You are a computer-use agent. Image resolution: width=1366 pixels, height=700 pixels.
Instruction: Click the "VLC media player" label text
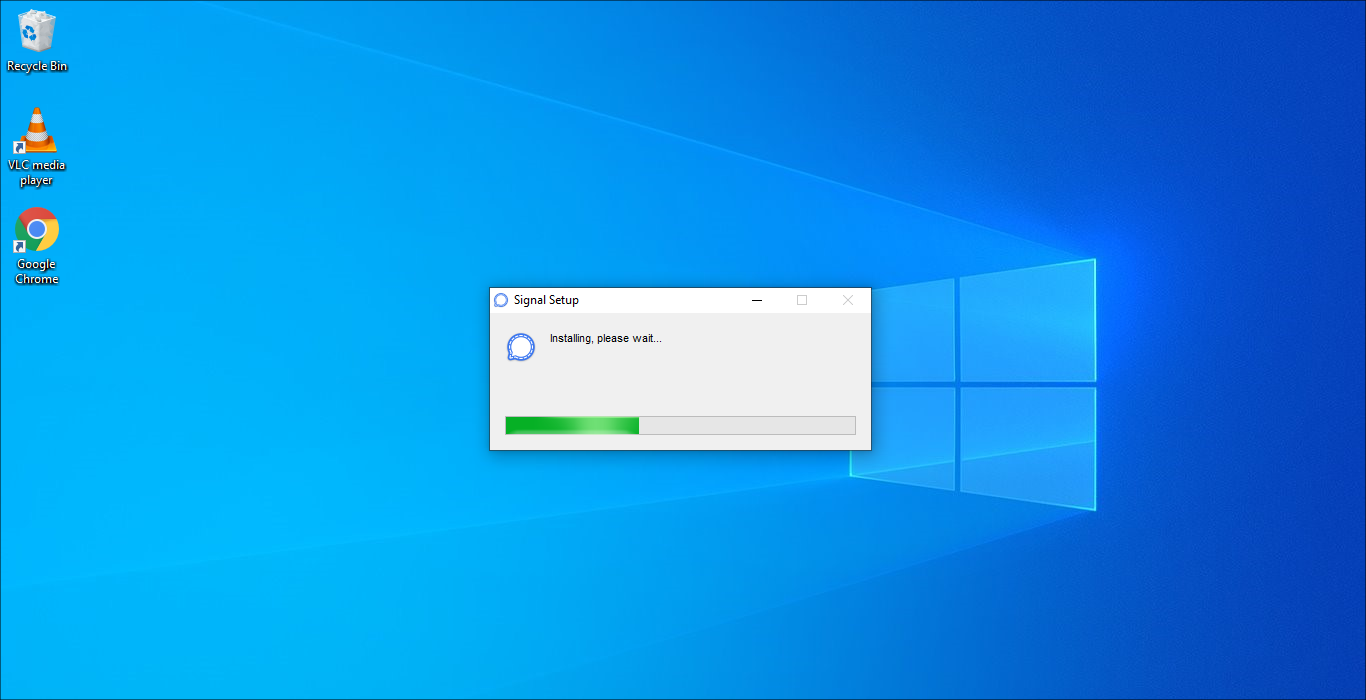click(37, 173)
